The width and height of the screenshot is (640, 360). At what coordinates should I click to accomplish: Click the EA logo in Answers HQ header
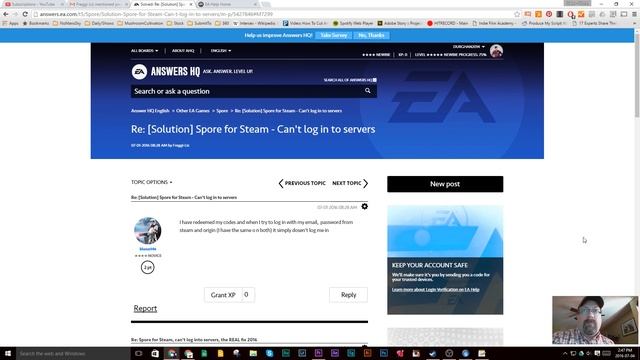click(139, 72)
